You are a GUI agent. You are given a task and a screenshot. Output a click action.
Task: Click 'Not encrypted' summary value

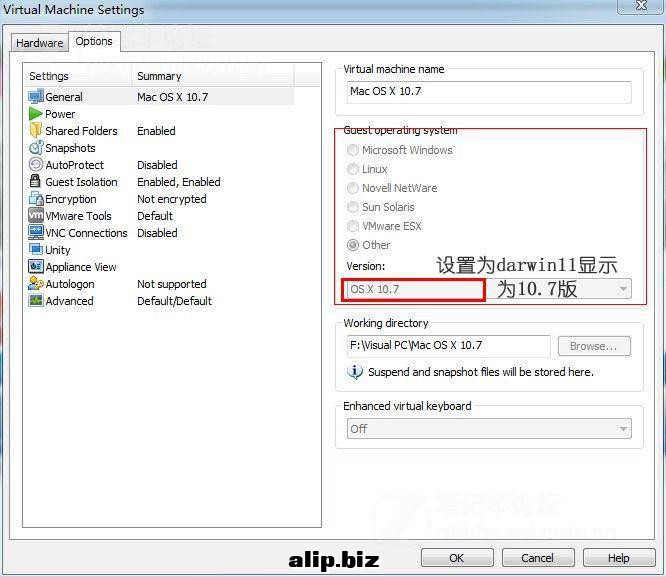[x=172, y=199]
